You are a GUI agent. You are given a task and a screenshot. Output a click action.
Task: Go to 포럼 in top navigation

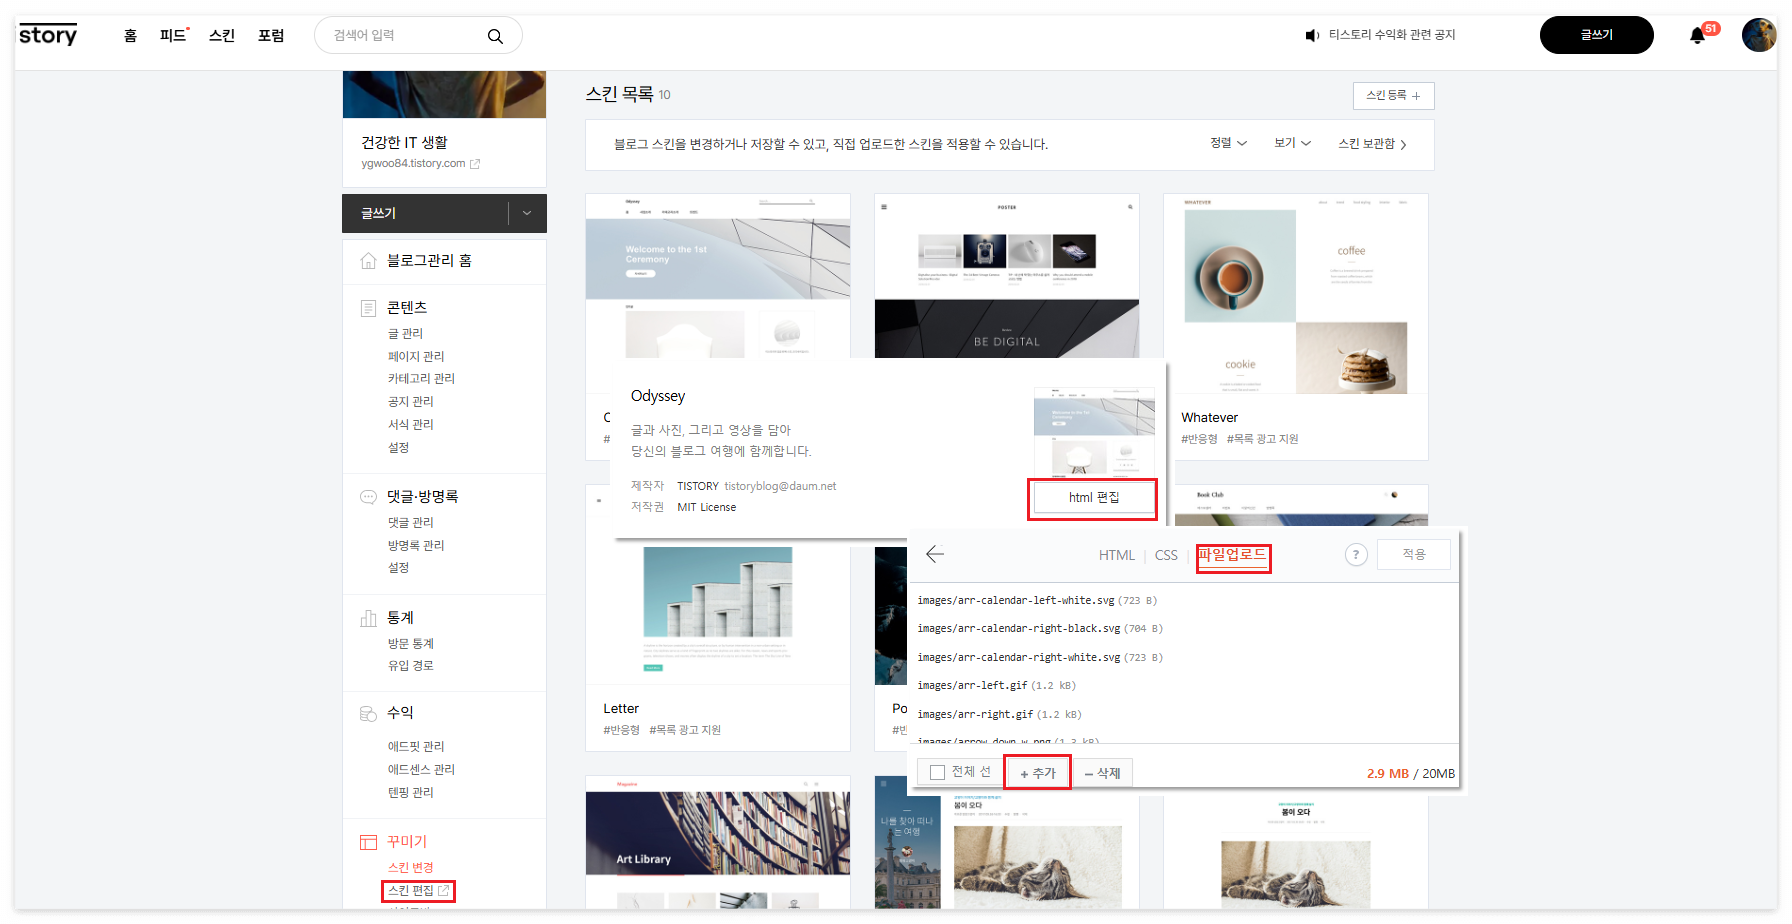(270, 36)
